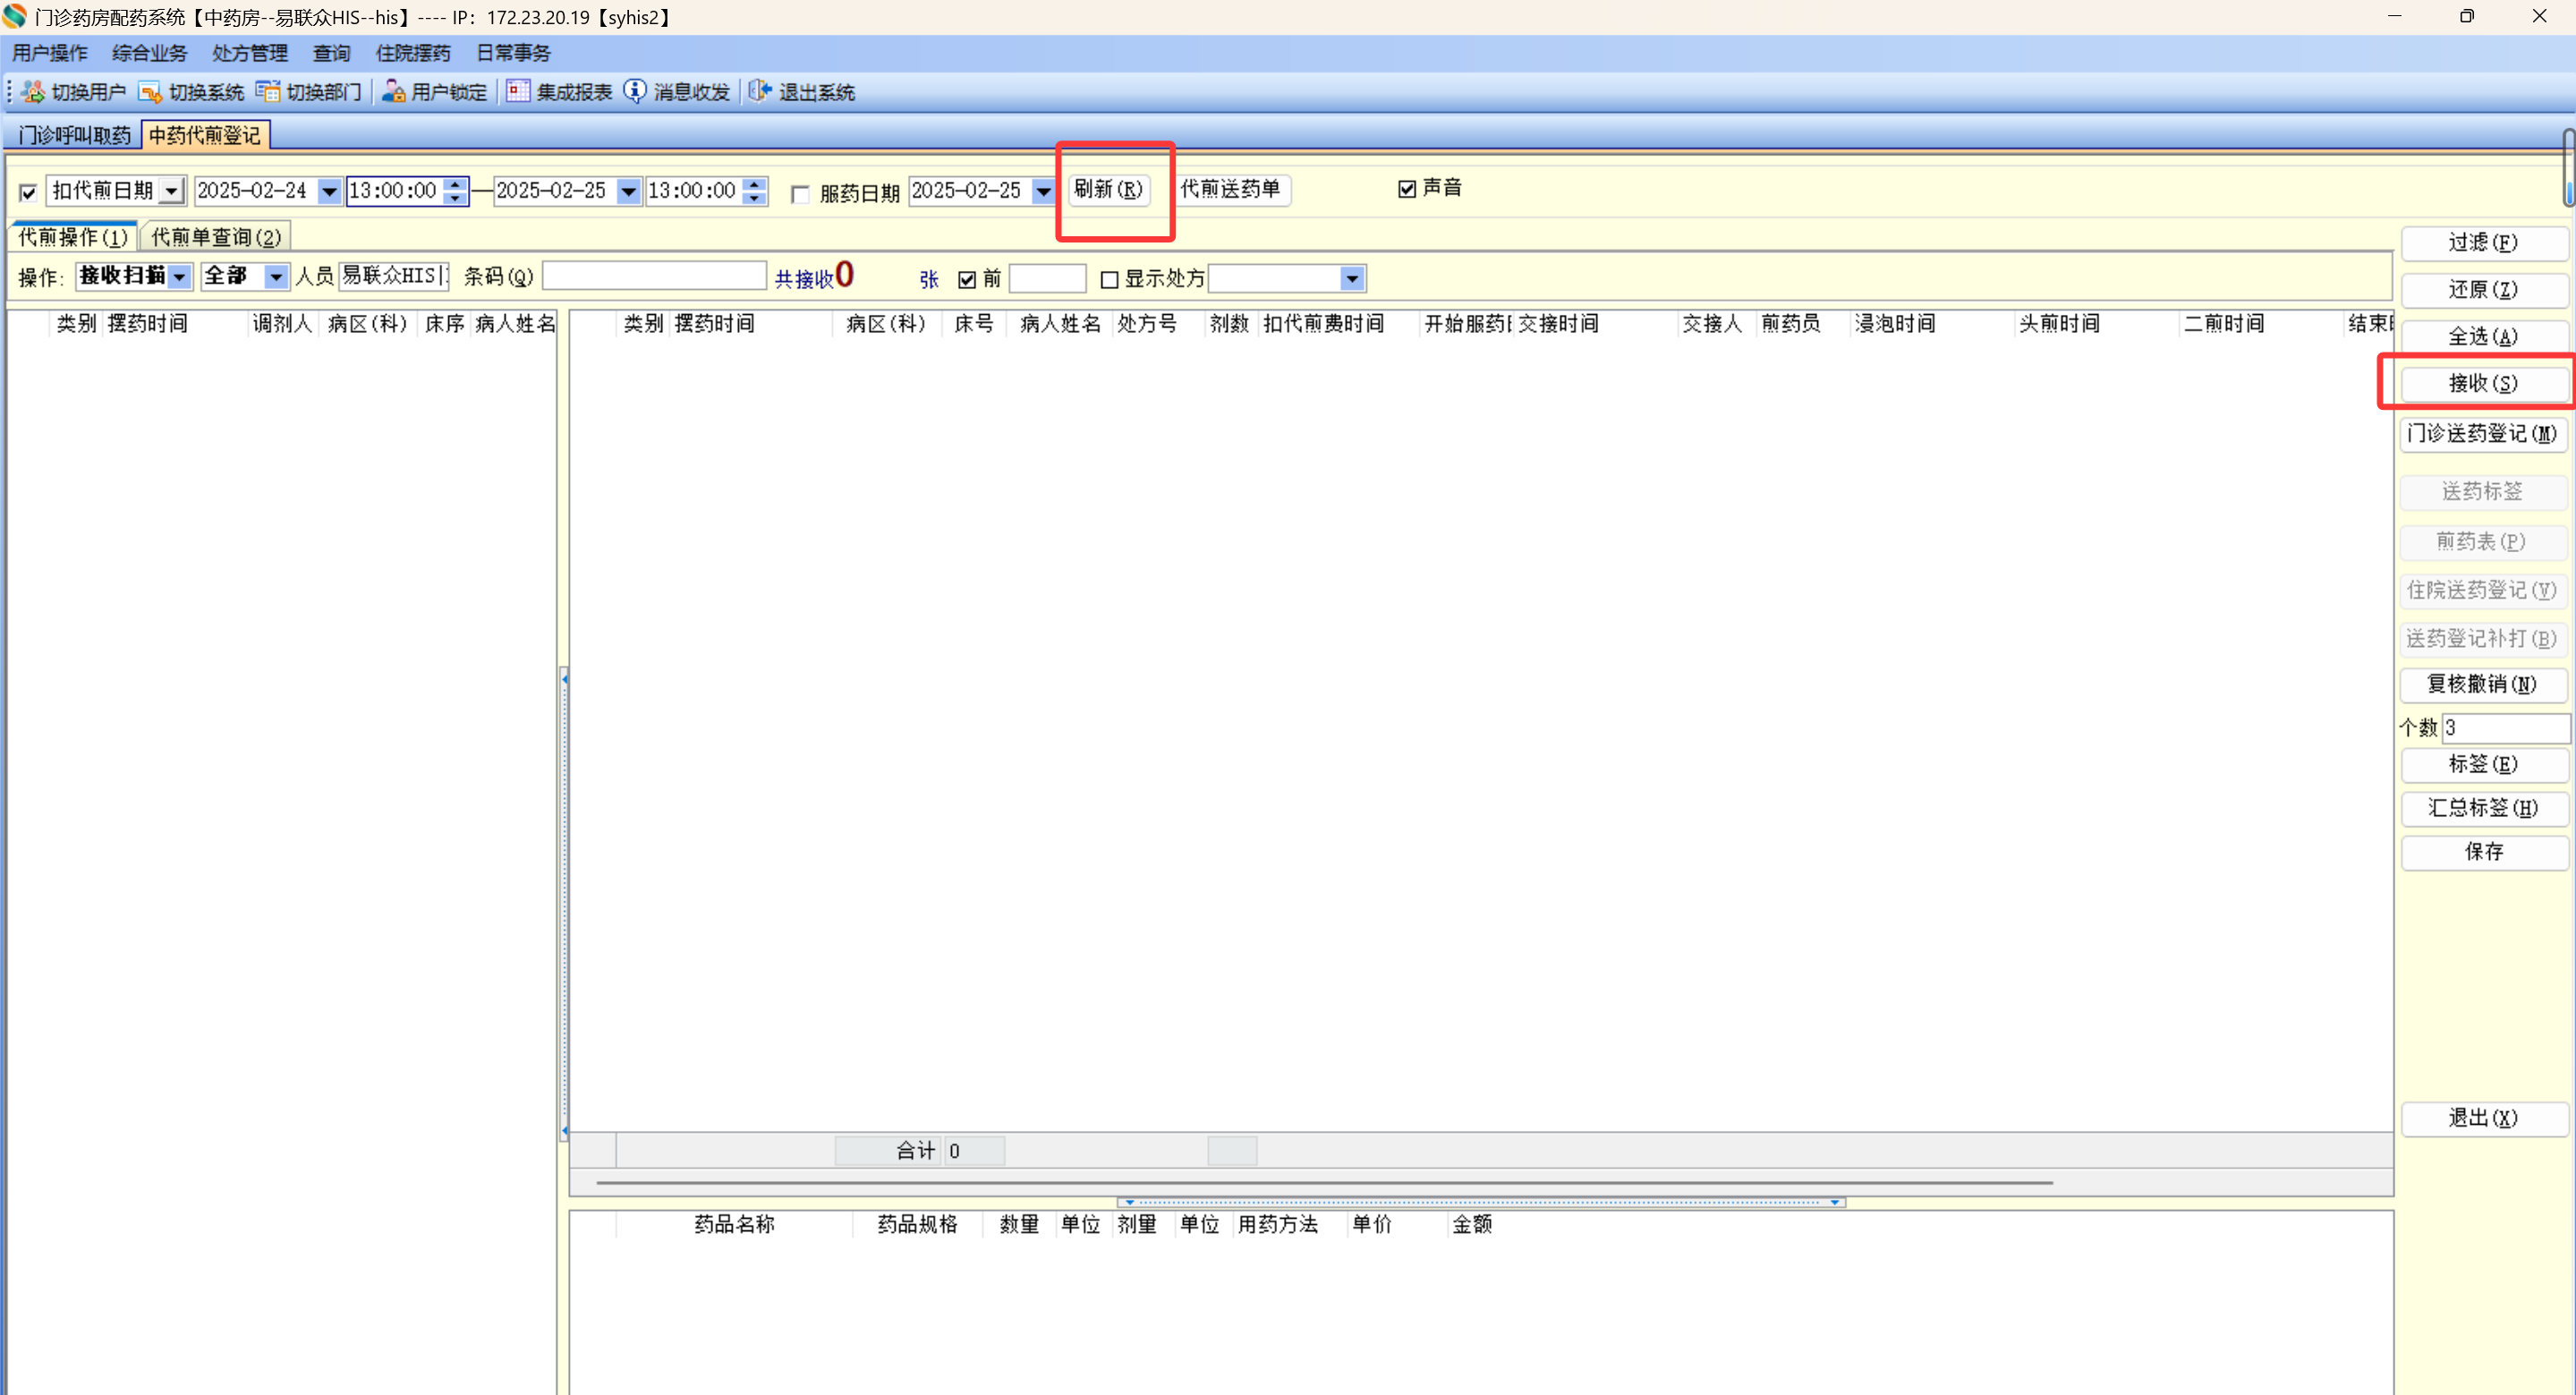Click the 条码(Q) barcode input field
Image resolution: width=2576 pixels, height=1395 pixels.
654,277
